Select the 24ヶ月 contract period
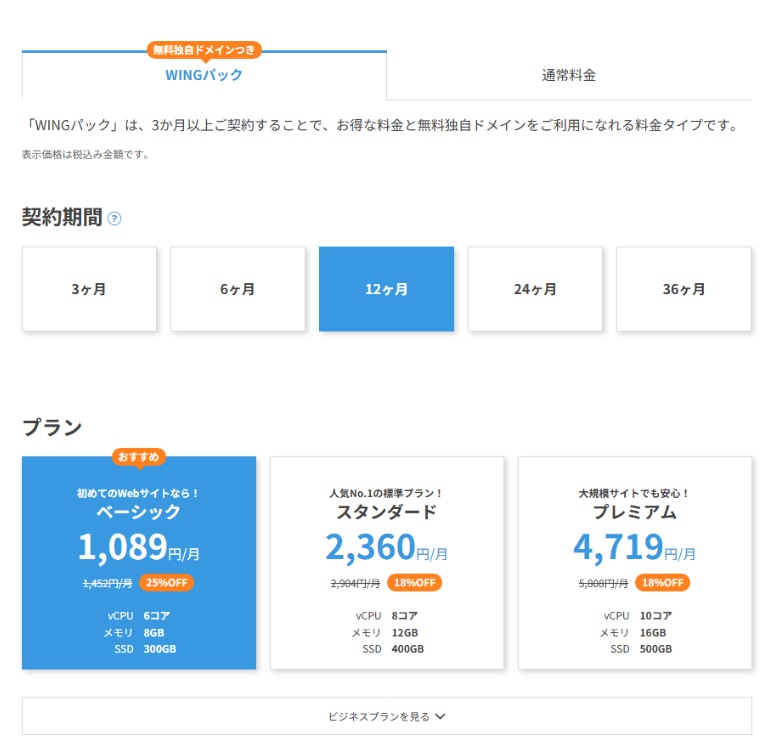 pyautogui.click(x=535, y=289)
